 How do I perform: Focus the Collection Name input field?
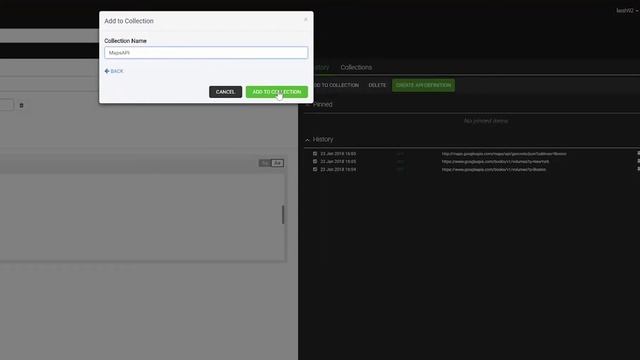click(x=206, y=53)
